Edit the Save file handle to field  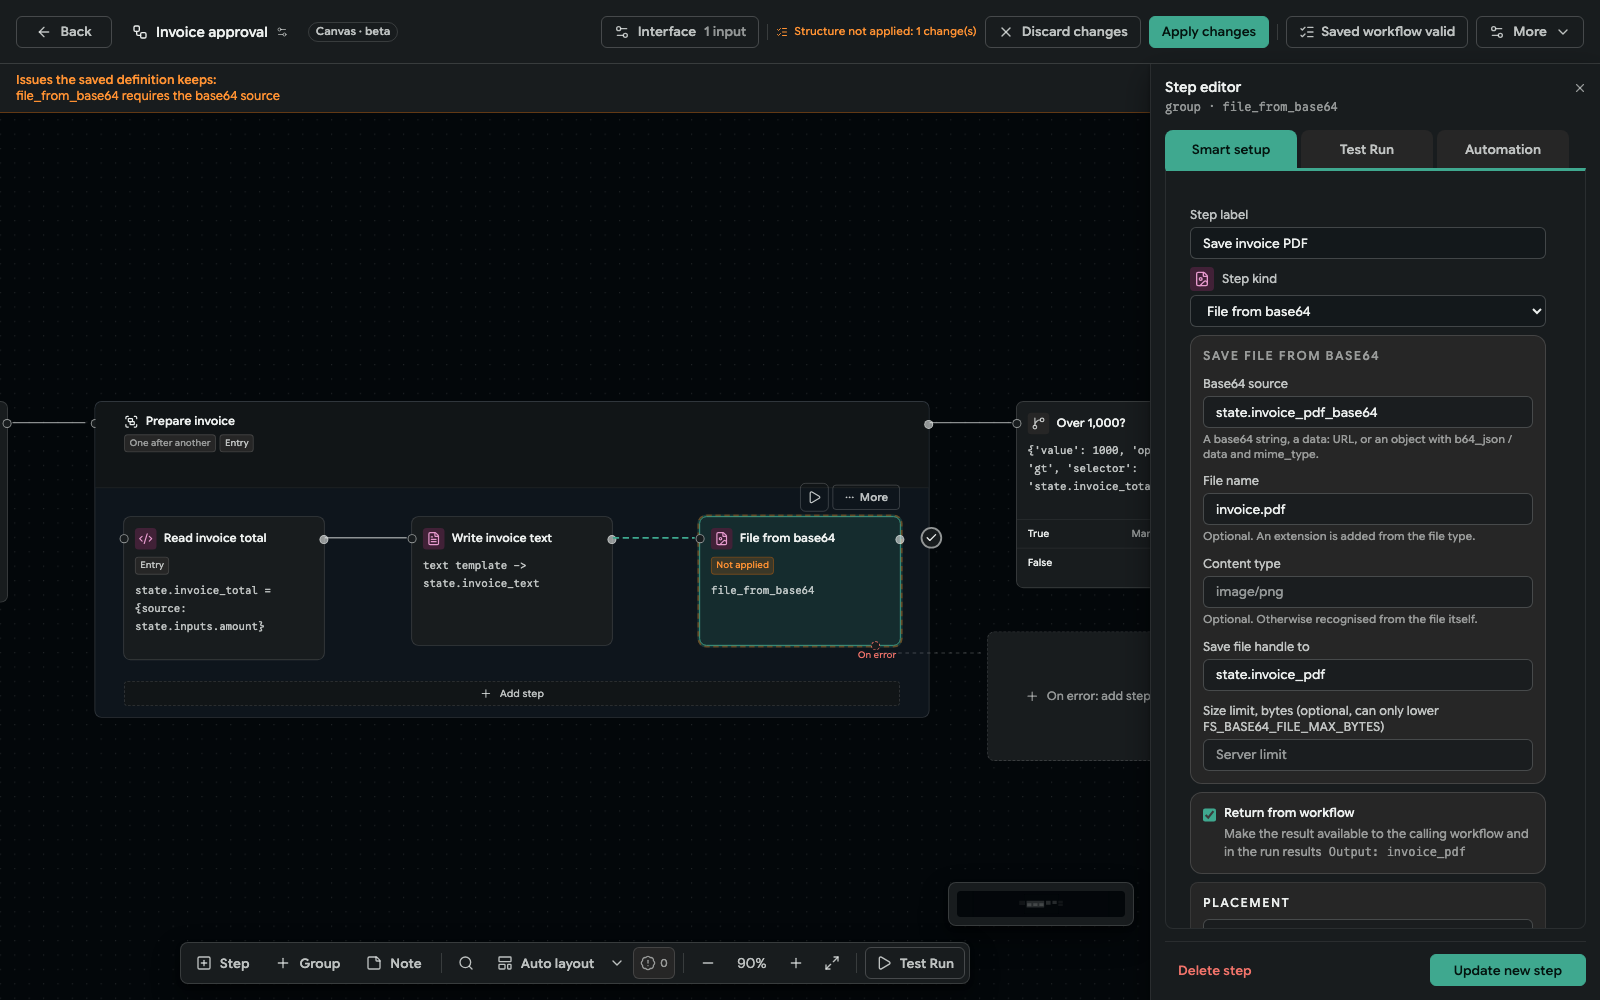tap(1368, 675)
